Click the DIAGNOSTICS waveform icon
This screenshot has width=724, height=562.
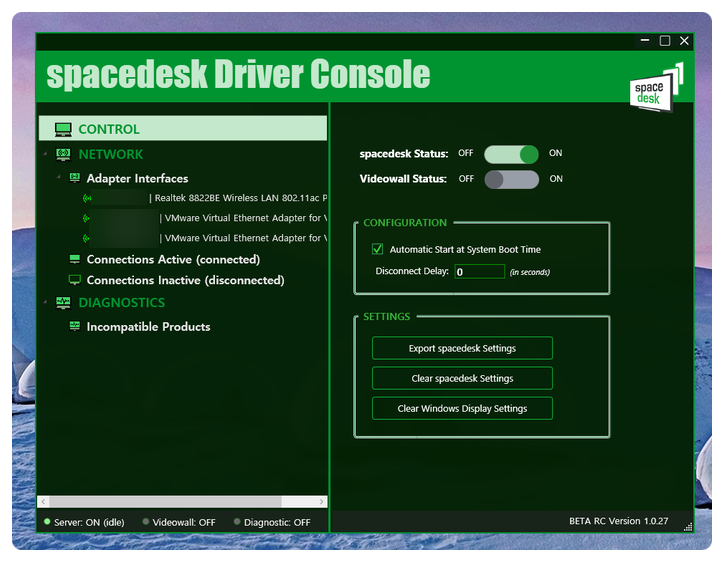(63, 303)
